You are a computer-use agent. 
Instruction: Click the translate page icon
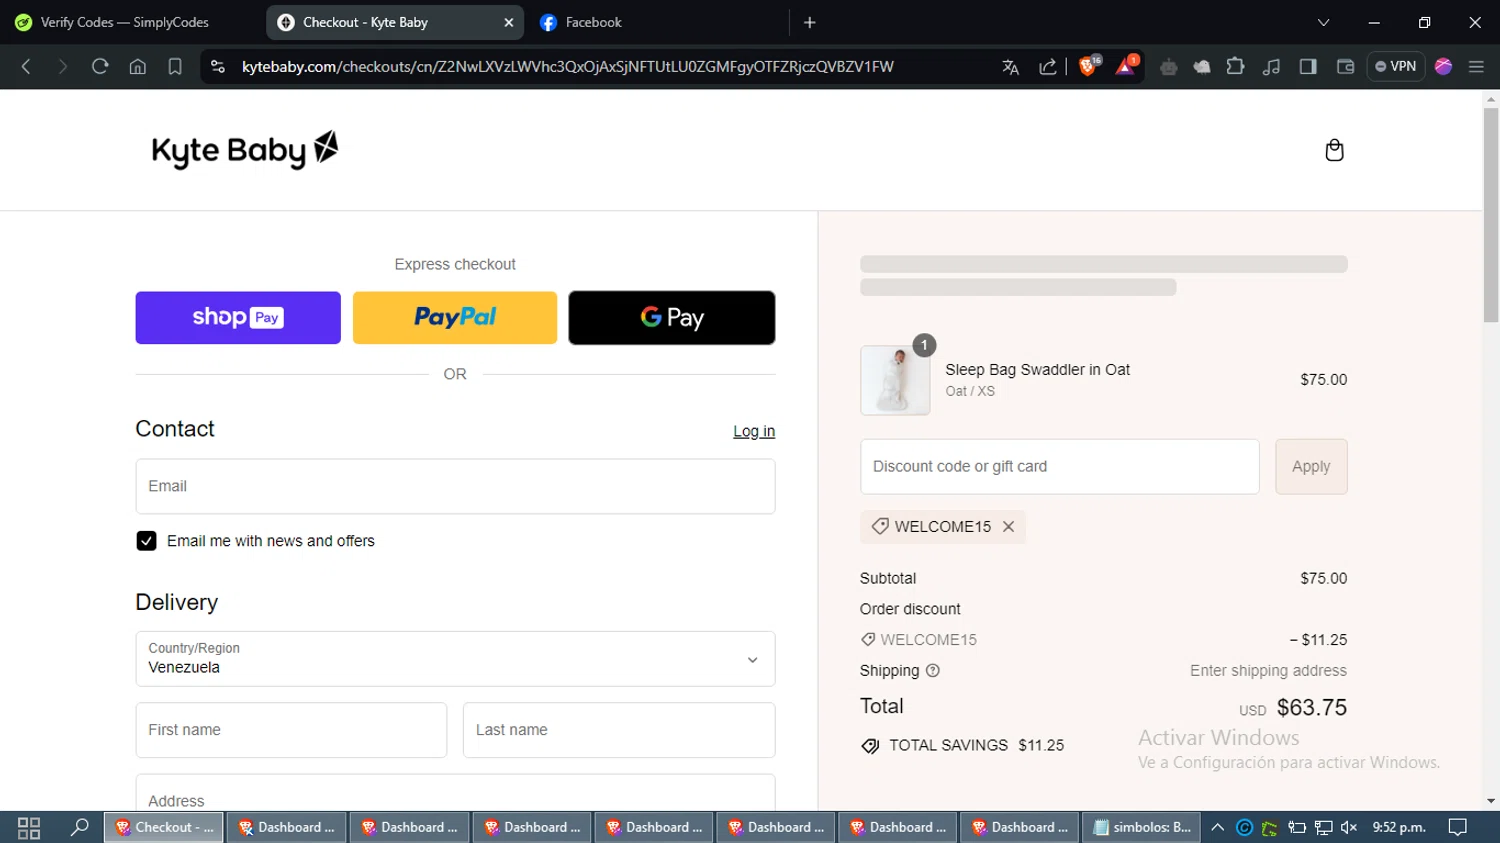(x=1010, y=67)
